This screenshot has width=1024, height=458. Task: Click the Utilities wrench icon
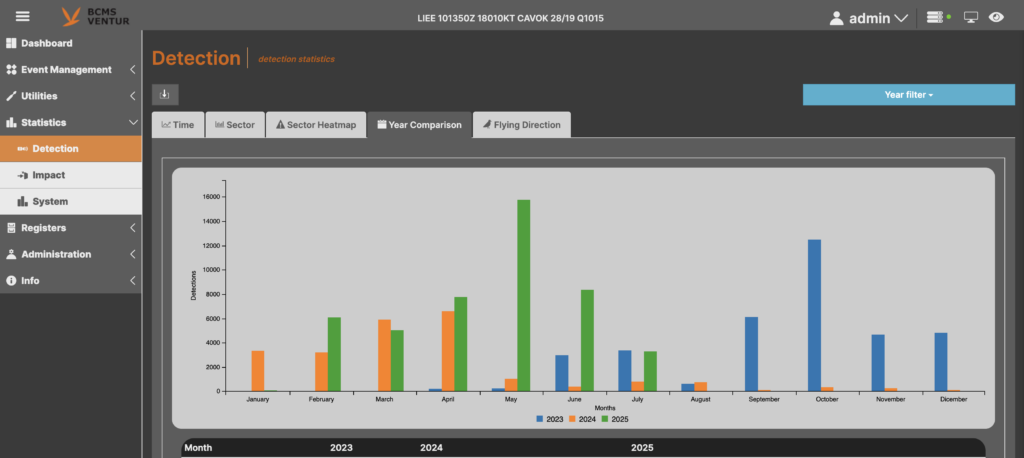pyautogui.click(x=10, y=96)
